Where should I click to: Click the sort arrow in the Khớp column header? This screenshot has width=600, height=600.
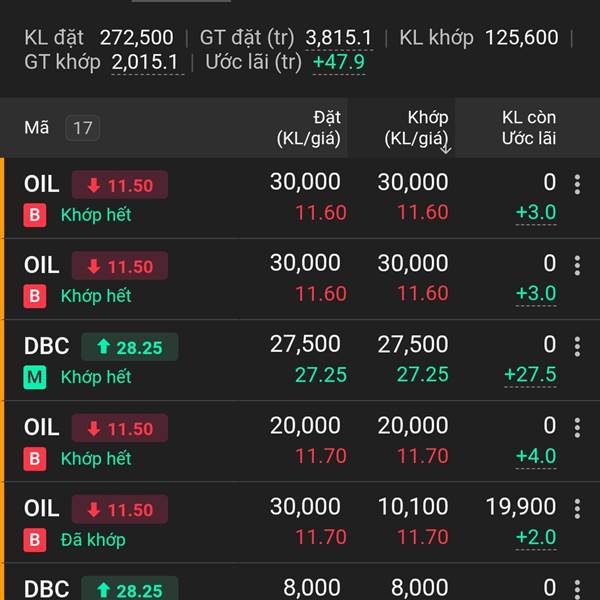[446, 148]
